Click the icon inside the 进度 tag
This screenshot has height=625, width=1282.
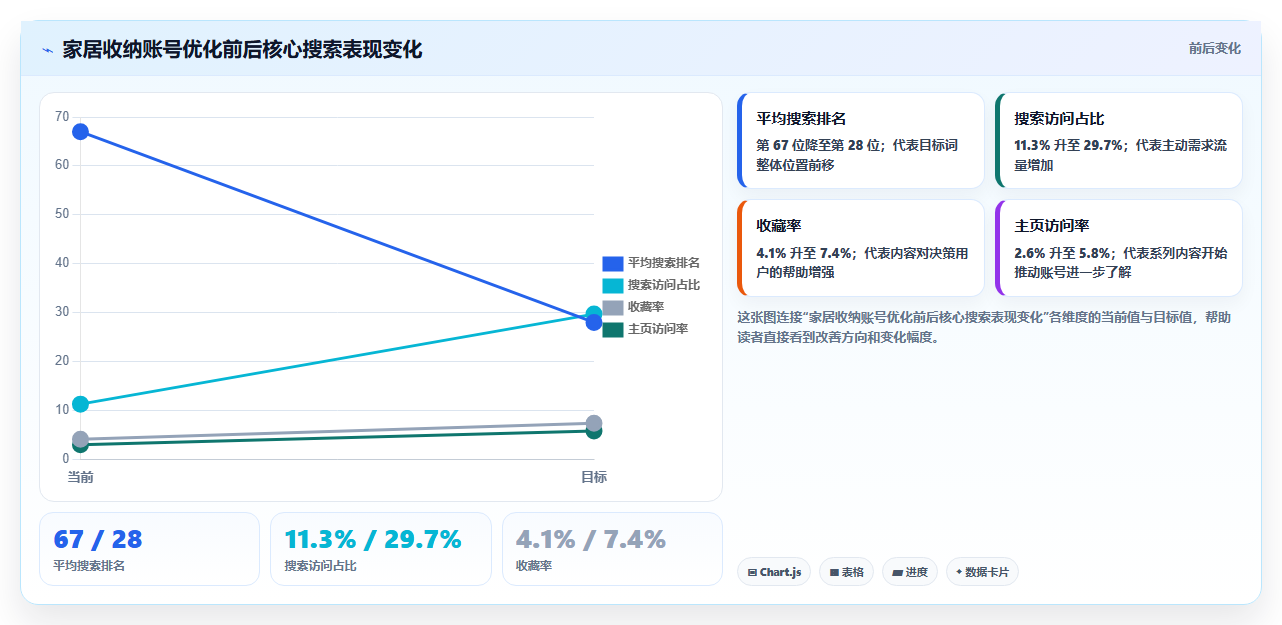[x=897, y=573]
